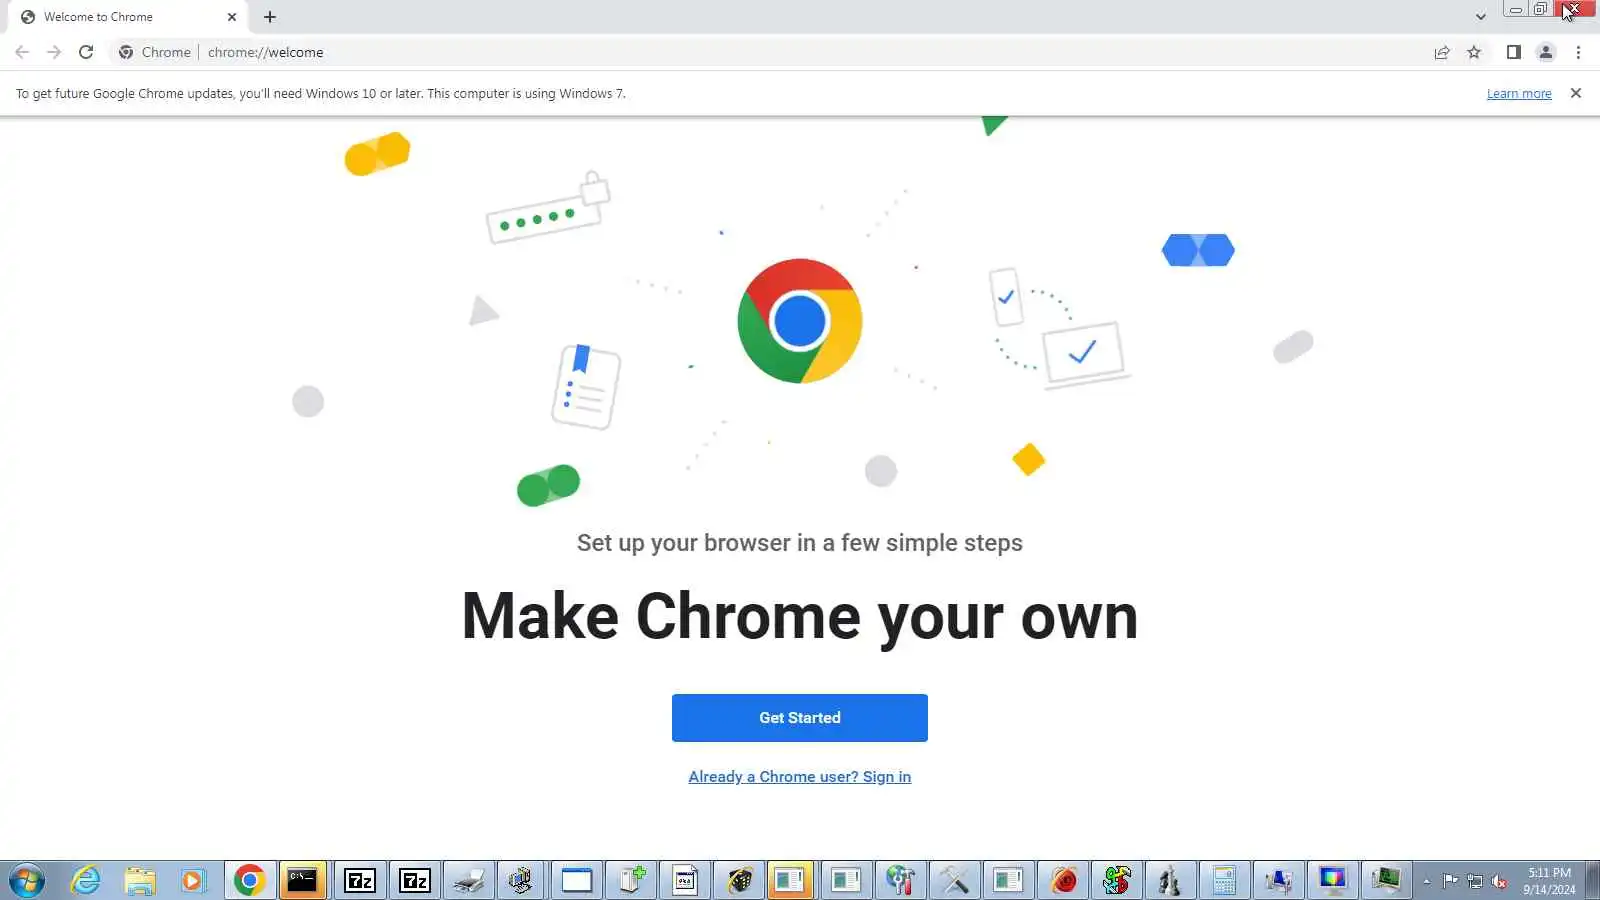Click the Forward navigation arrow
1600x900 pixels.
(x=54, y=52)
